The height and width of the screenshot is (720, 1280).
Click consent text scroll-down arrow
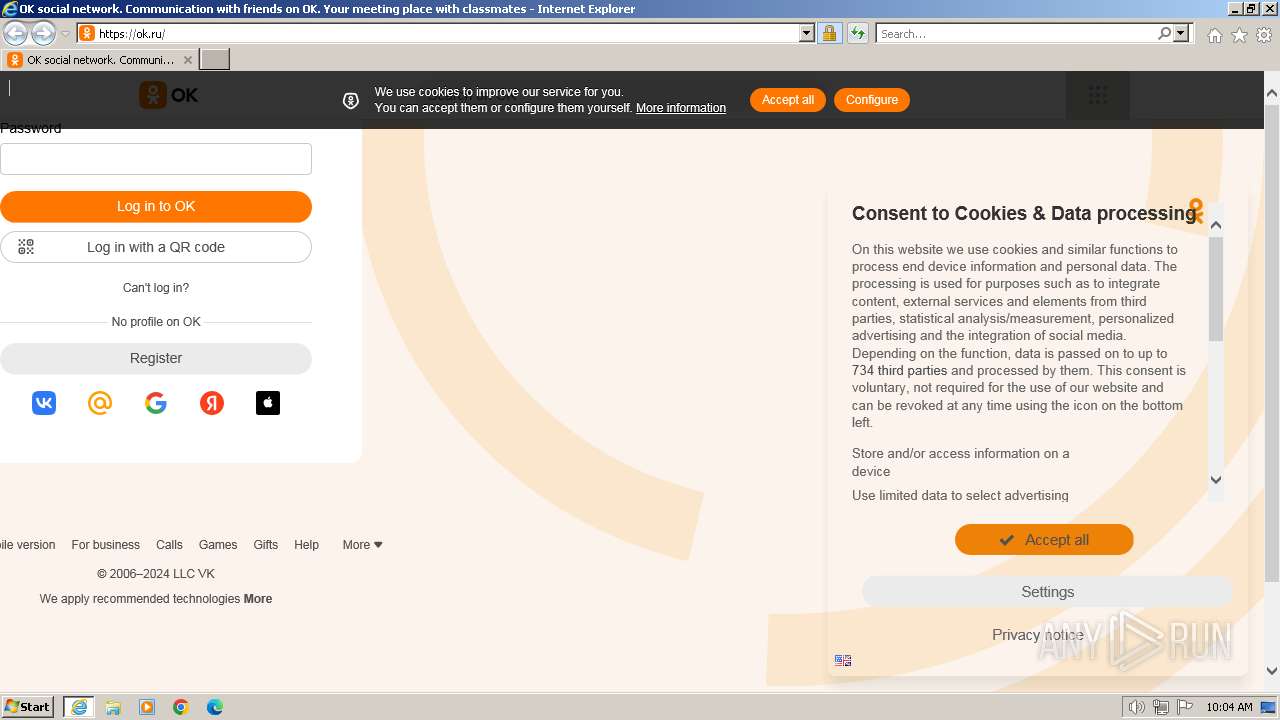coord(1216,480)
